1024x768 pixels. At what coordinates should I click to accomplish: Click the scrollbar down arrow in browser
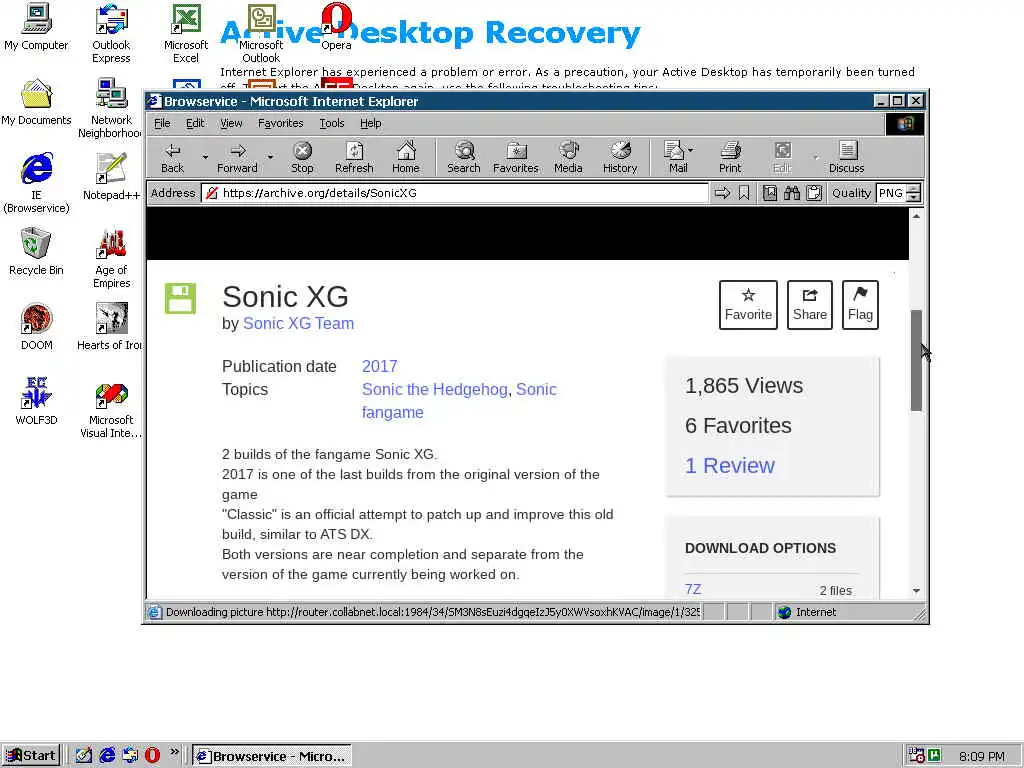[916, 590]
